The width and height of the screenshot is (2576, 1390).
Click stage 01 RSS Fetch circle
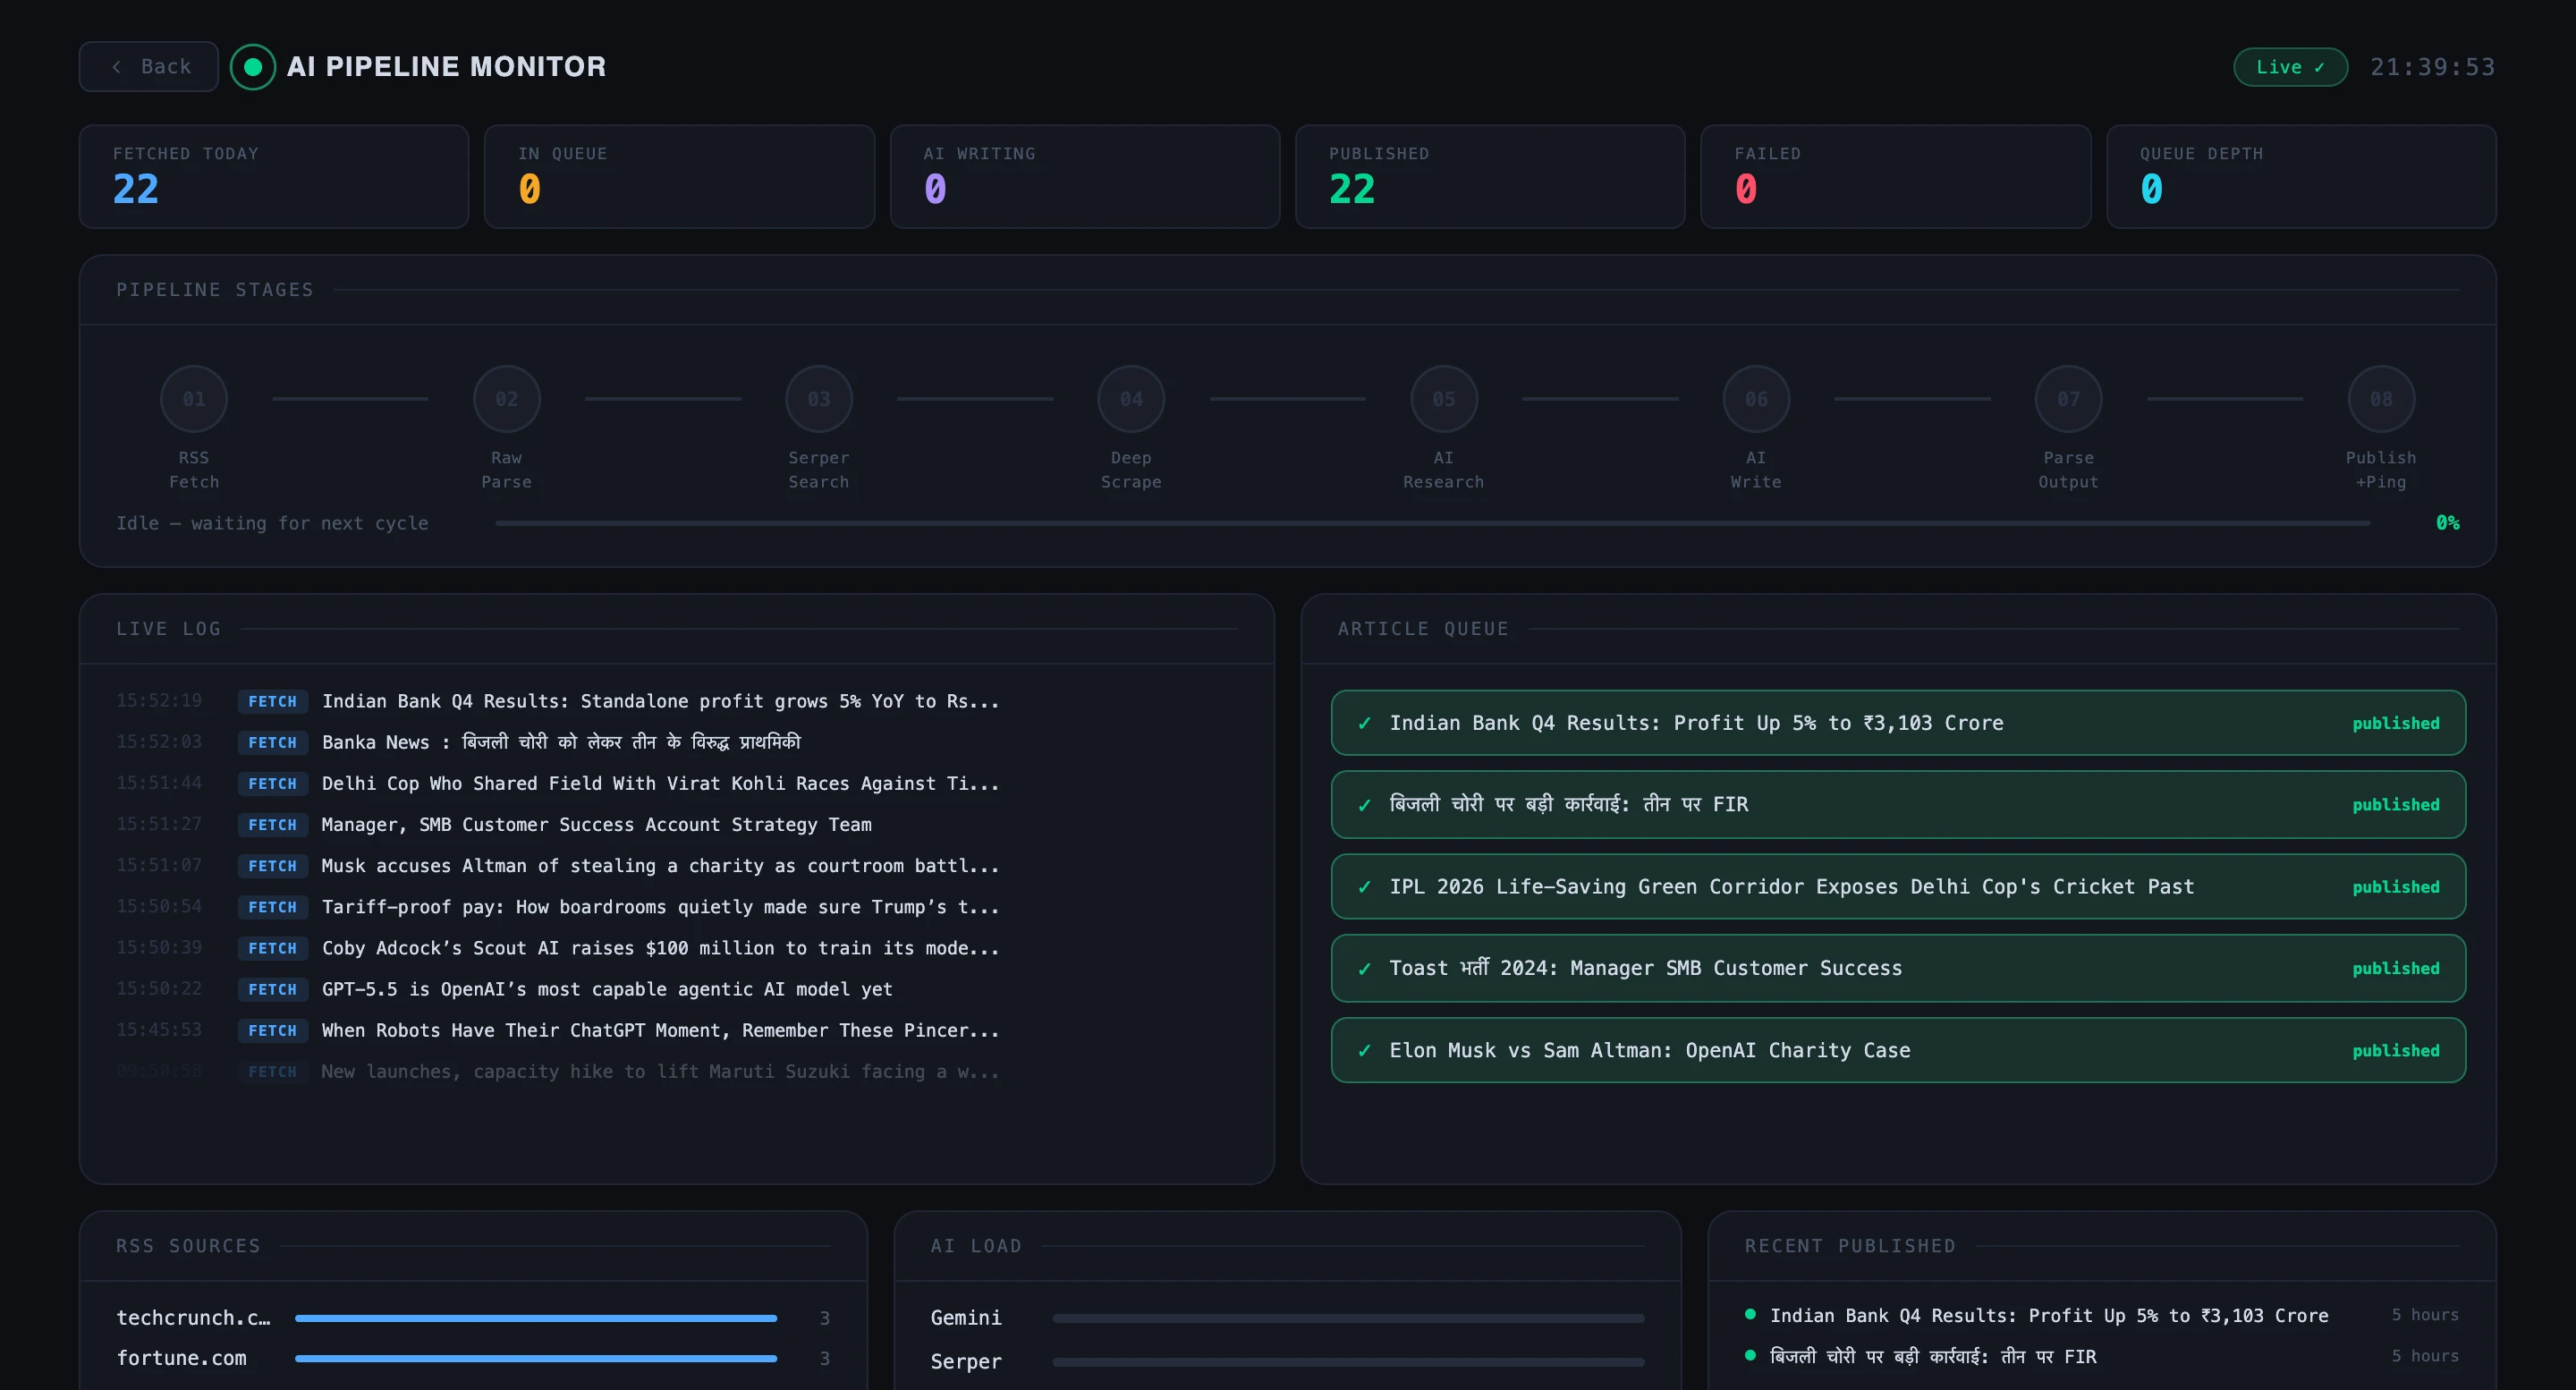point(194,399)
